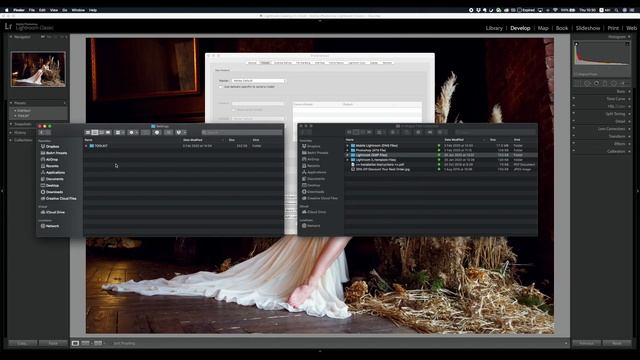Click the Previous button in Lightroom
Screen dimensions: 640x360
tap(586, 343)
